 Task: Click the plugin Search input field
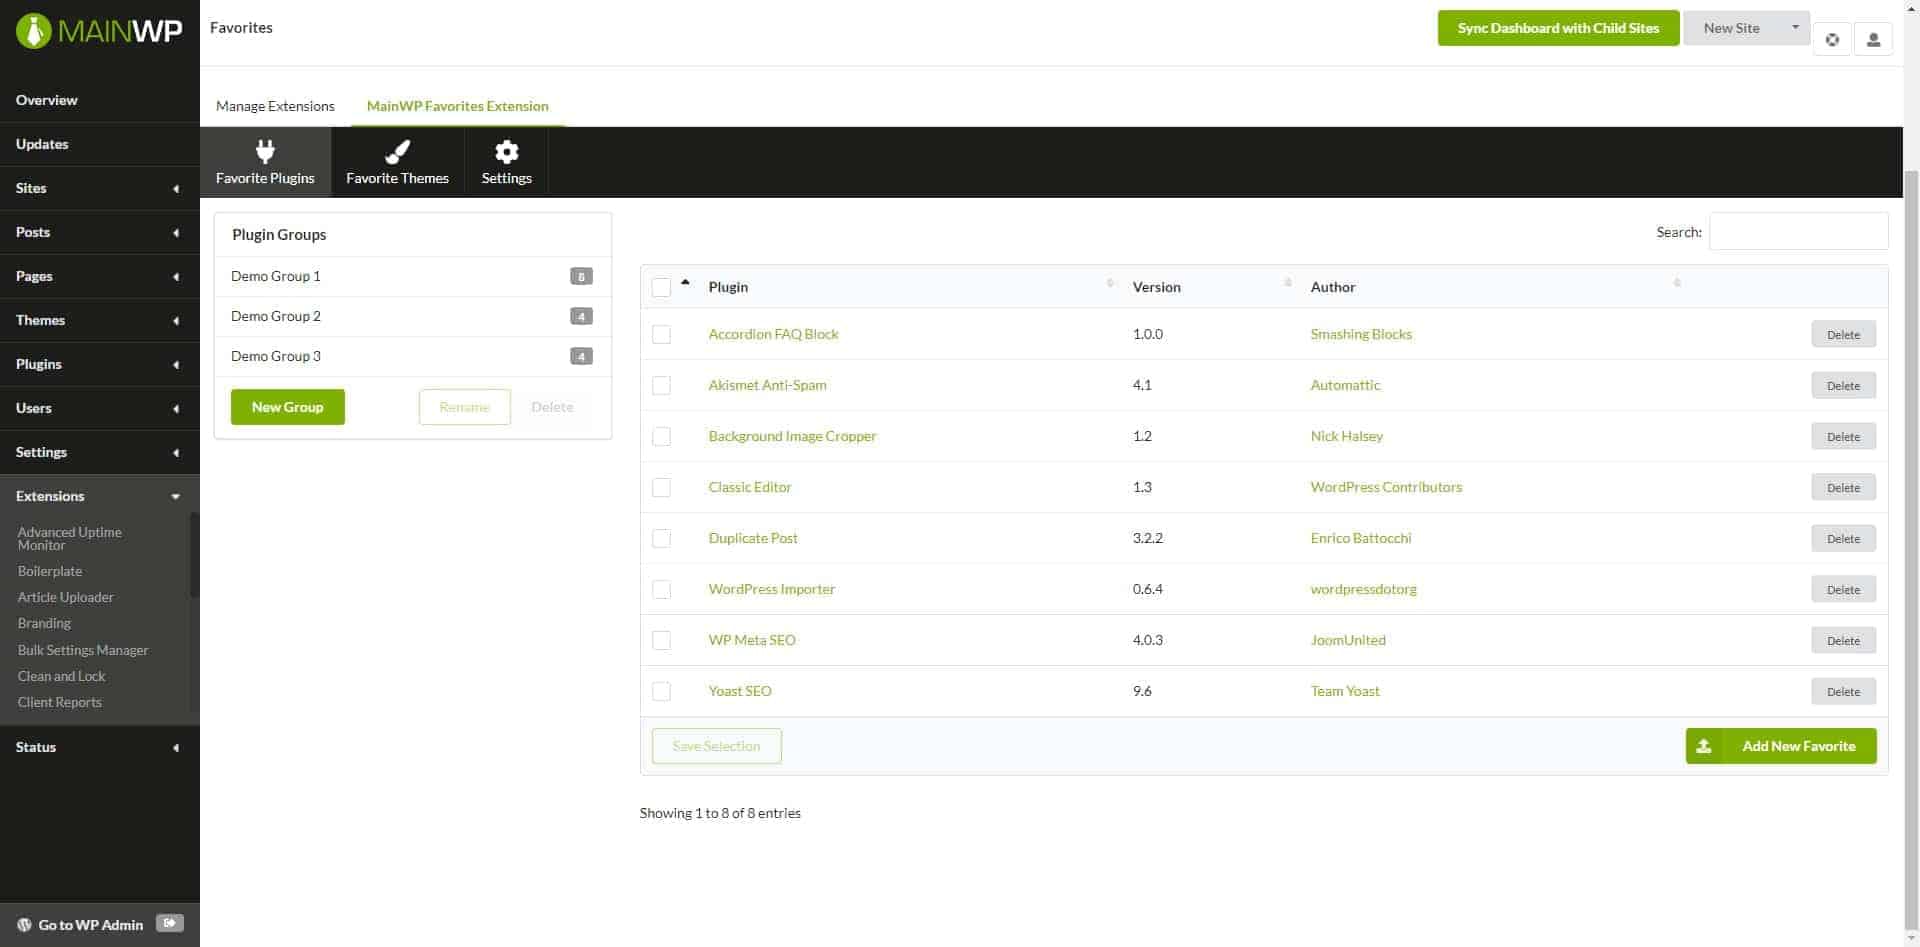coord(1798,231)
